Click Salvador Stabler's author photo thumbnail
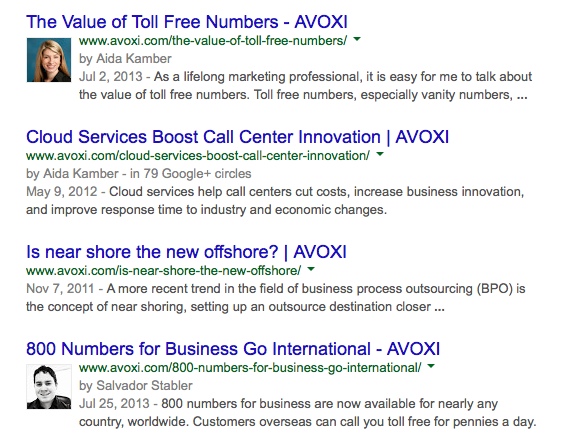The width and height of the screenshot is (584, 448). tap(49, 387)
